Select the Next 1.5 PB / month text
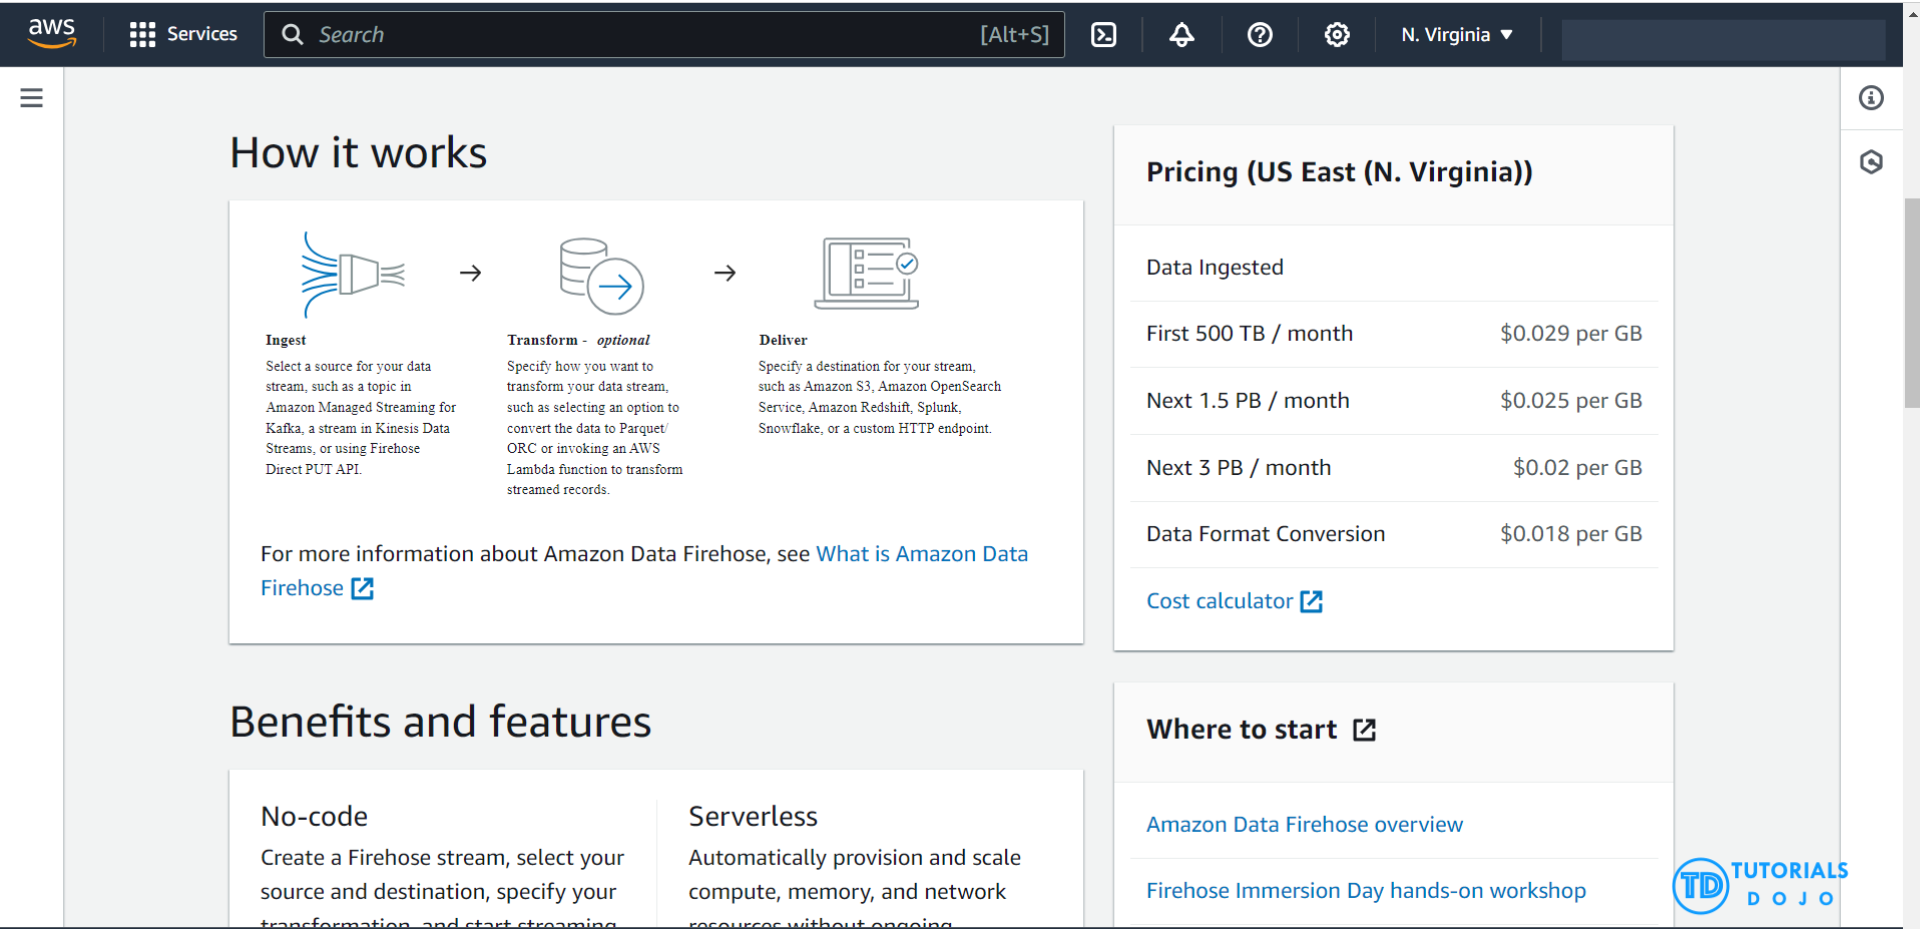 click(x=1248, y=400)
